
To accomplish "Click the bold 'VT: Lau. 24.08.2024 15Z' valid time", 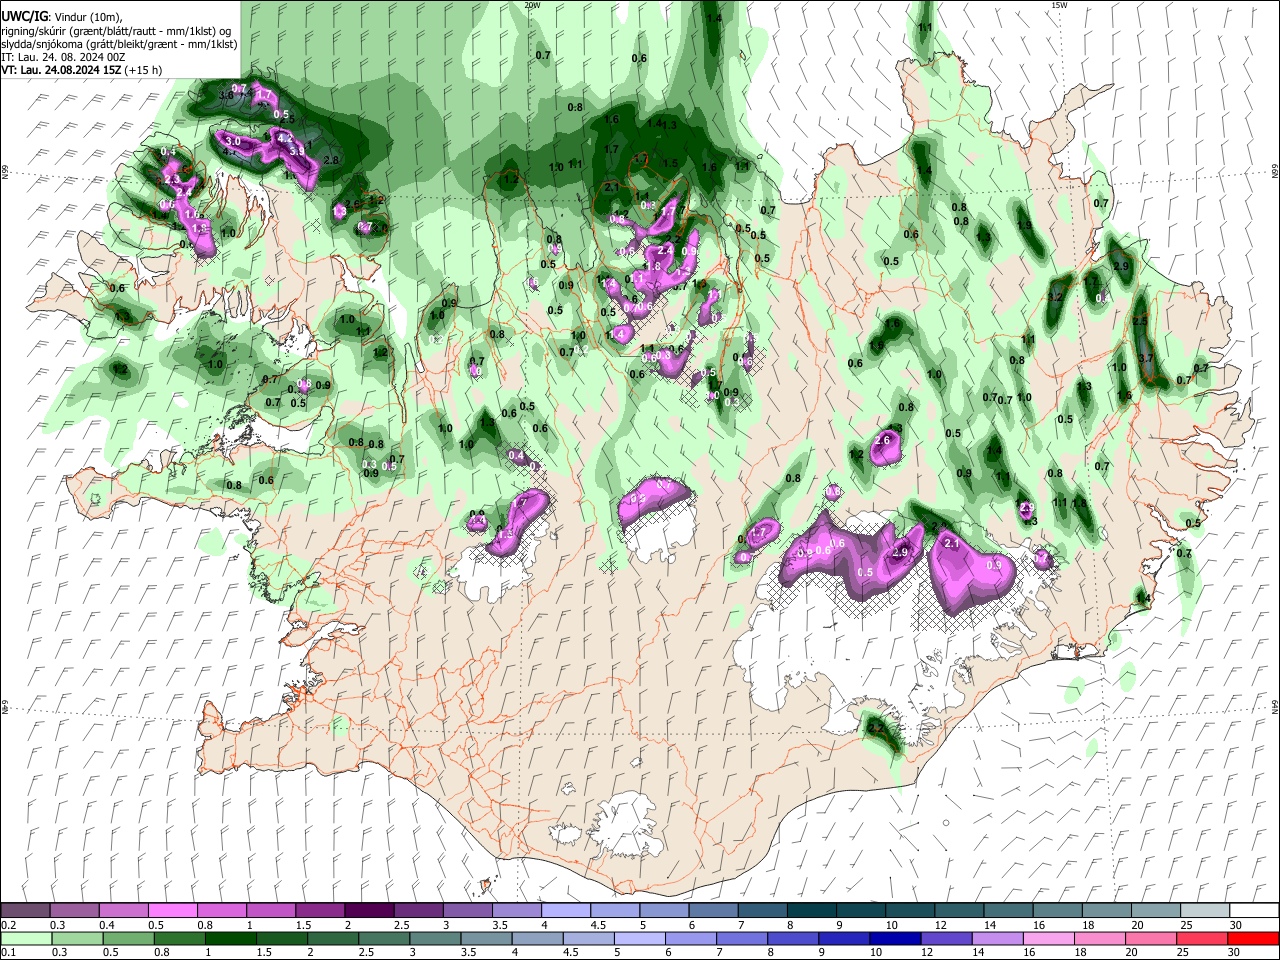I will pos(62,70).
